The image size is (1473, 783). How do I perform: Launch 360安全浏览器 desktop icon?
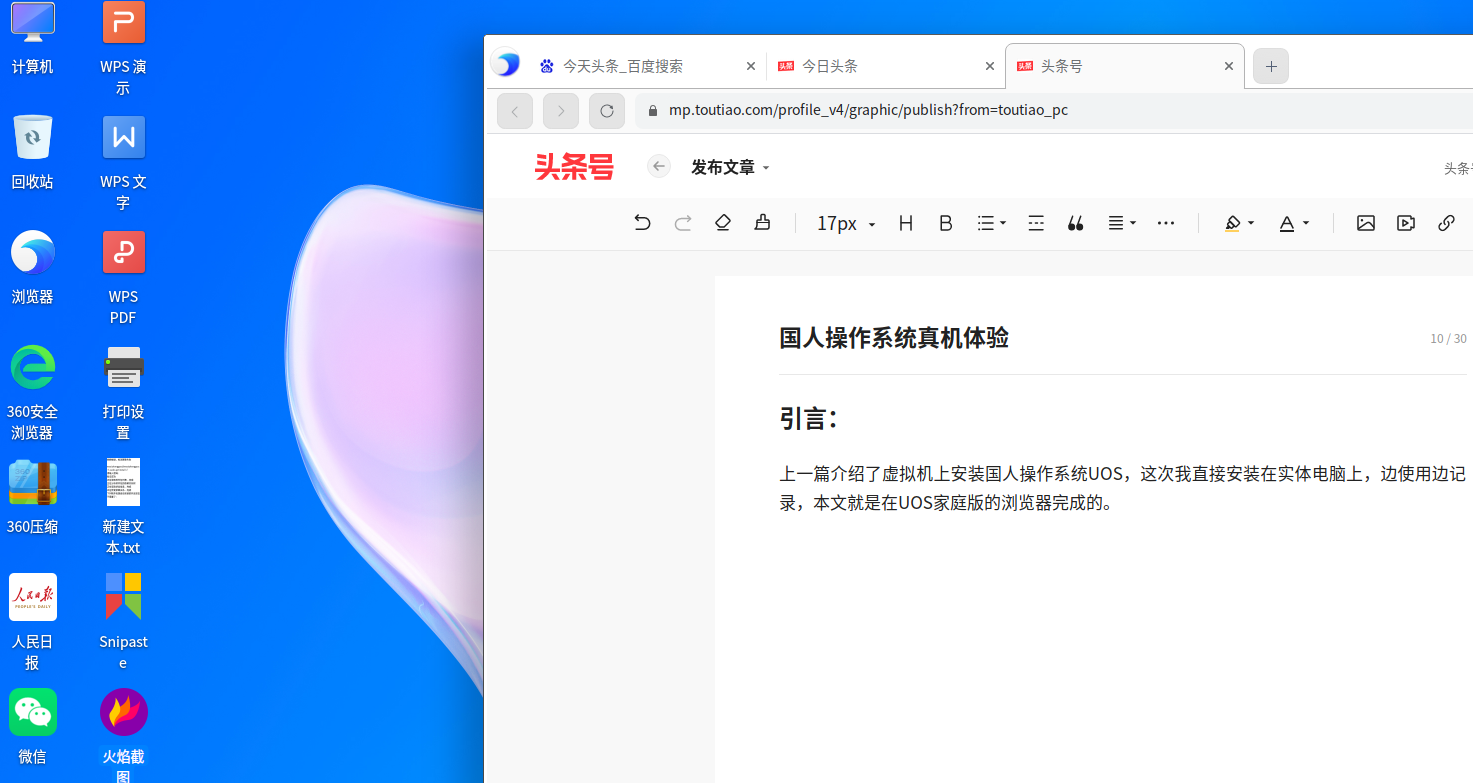(x=32, y=393)
